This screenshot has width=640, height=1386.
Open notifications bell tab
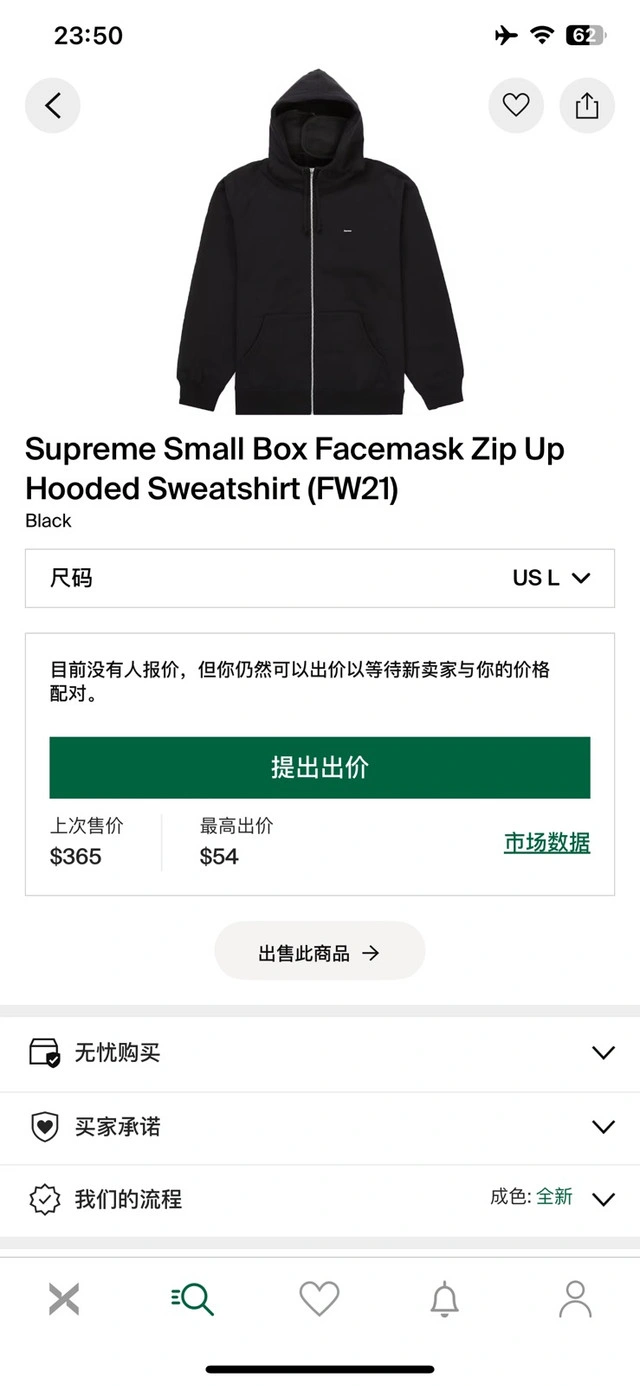coord(445,1299)
